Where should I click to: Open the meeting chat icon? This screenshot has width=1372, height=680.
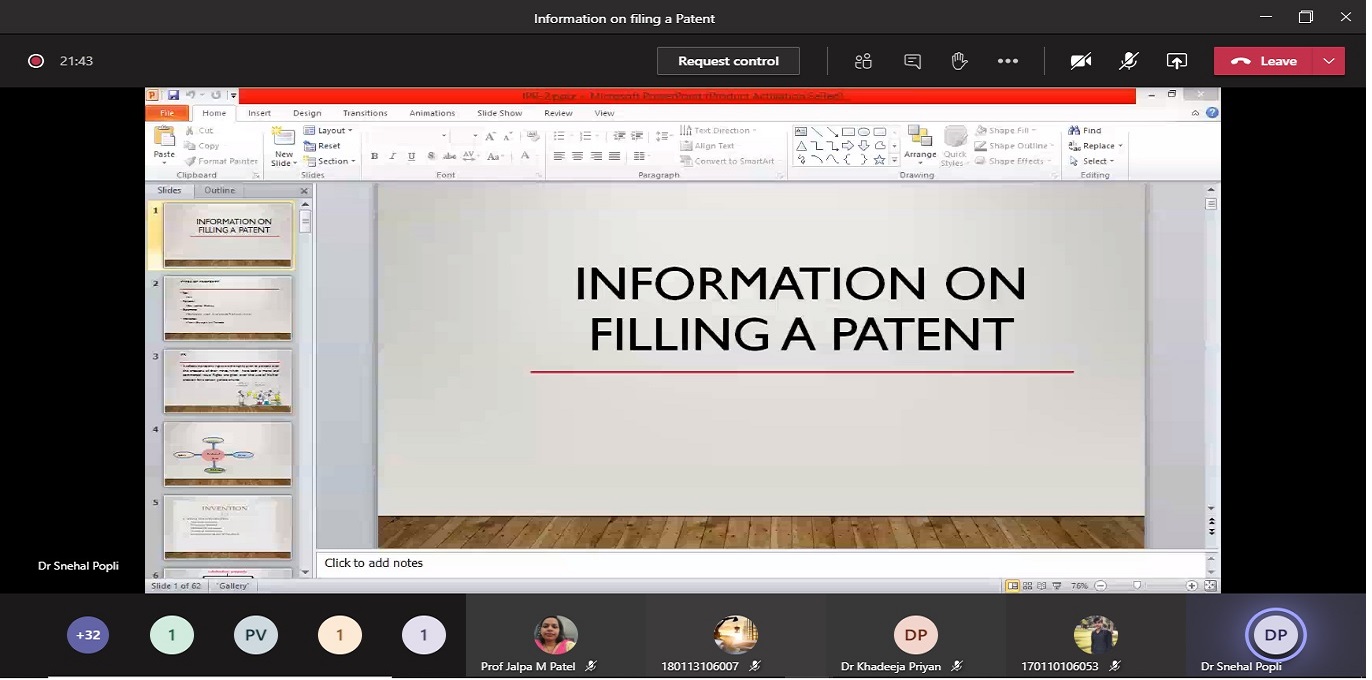click(912, 61)
